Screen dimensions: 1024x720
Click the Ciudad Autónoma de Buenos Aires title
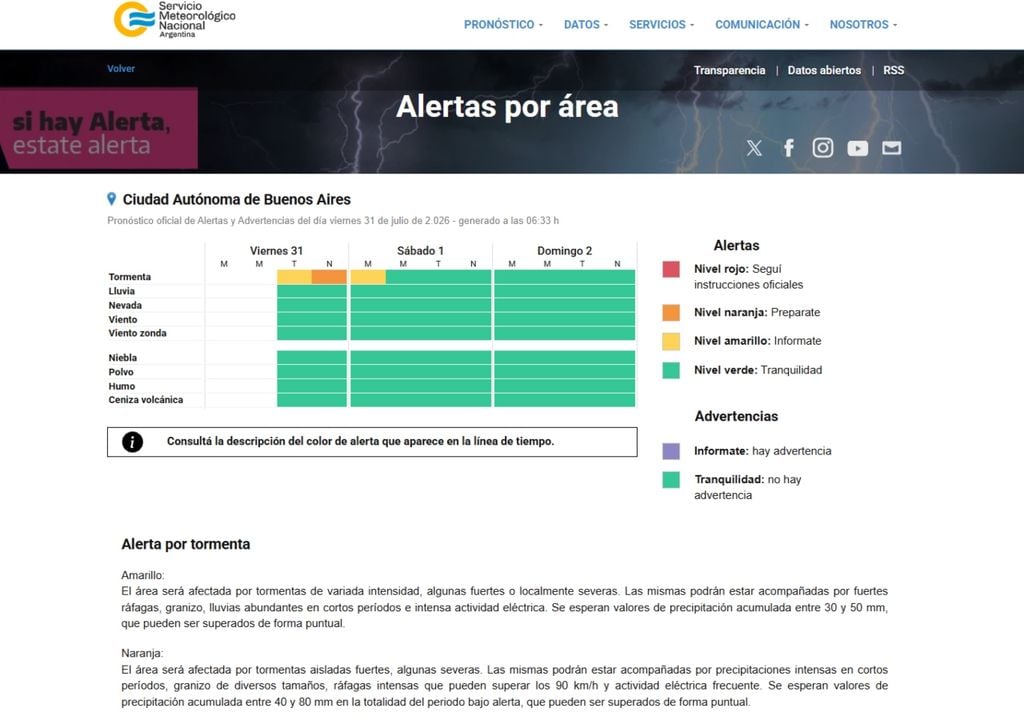[x=236, y=199]
